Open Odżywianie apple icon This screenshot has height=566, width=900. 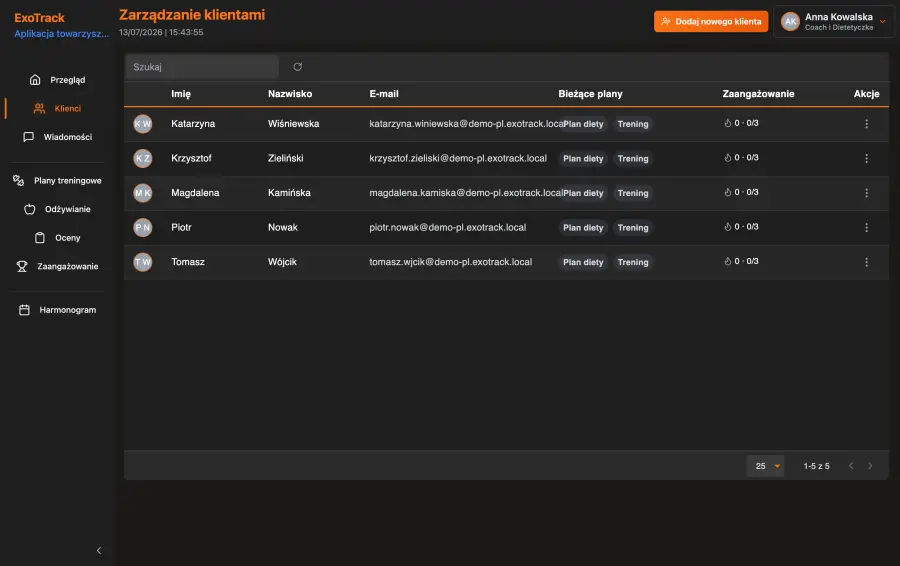pos(30,209)
